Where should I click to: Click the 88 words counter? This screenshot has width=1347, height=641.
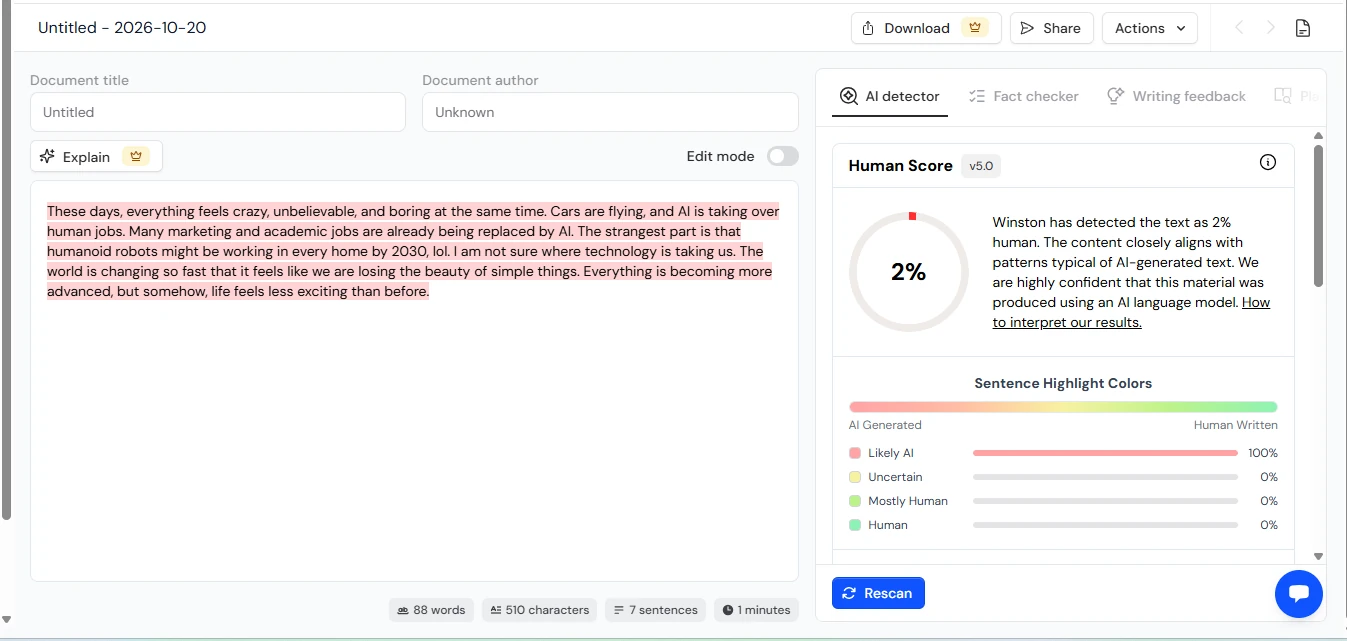click(x=431, y=610)
